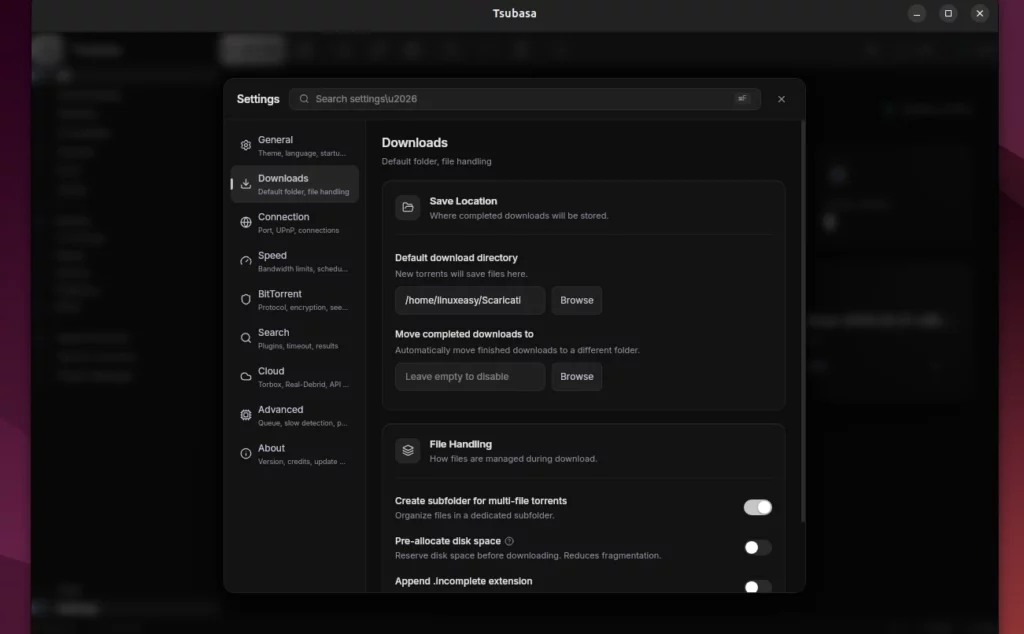Viewport: 1024px width, 634px height.
Task: Click the Advanced section gear icon
Action: pos(245,414)
